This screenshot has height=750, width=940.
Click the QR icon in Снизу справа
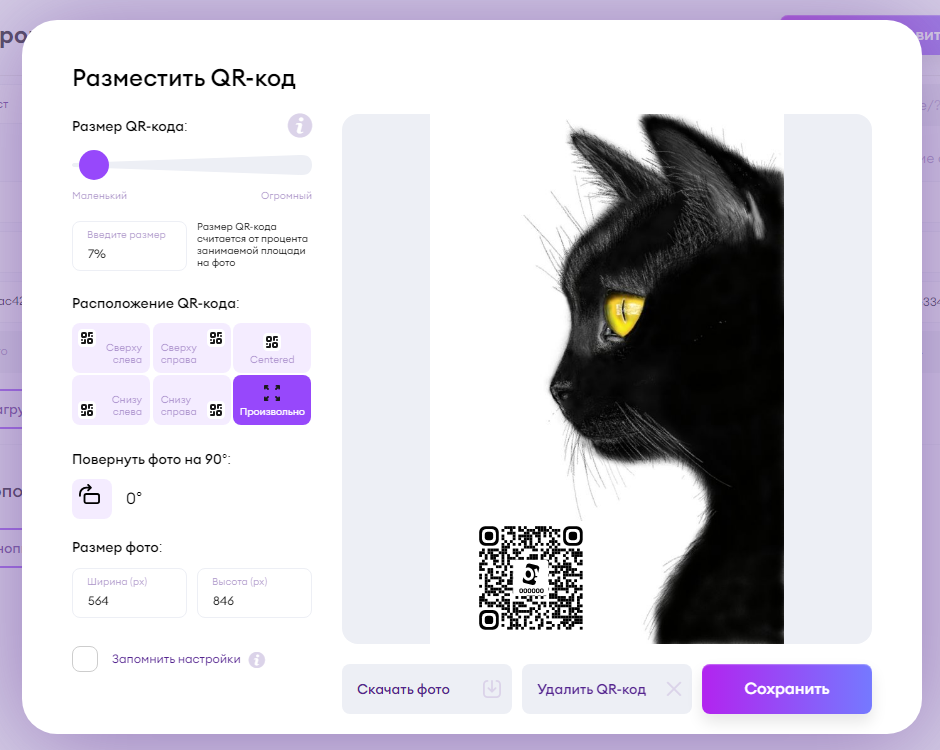(216, 410)
